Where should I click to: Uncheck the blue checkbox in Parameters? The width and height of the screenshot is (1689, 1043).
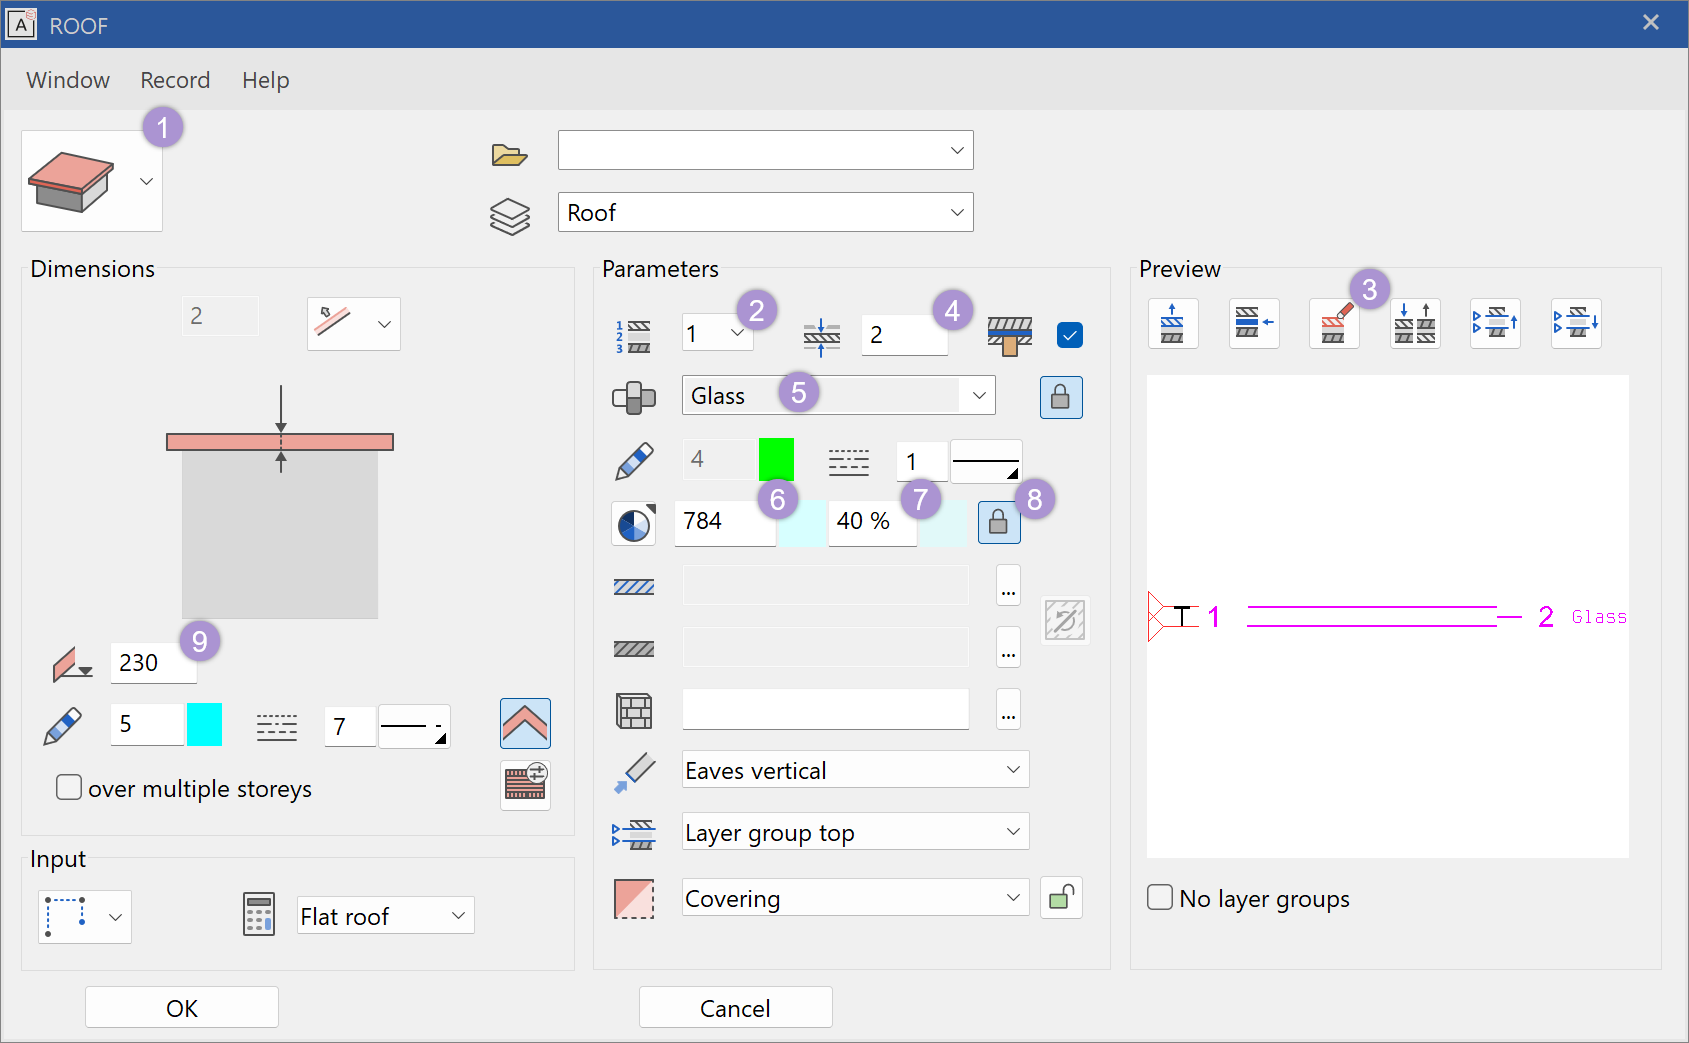[1069, 335]
